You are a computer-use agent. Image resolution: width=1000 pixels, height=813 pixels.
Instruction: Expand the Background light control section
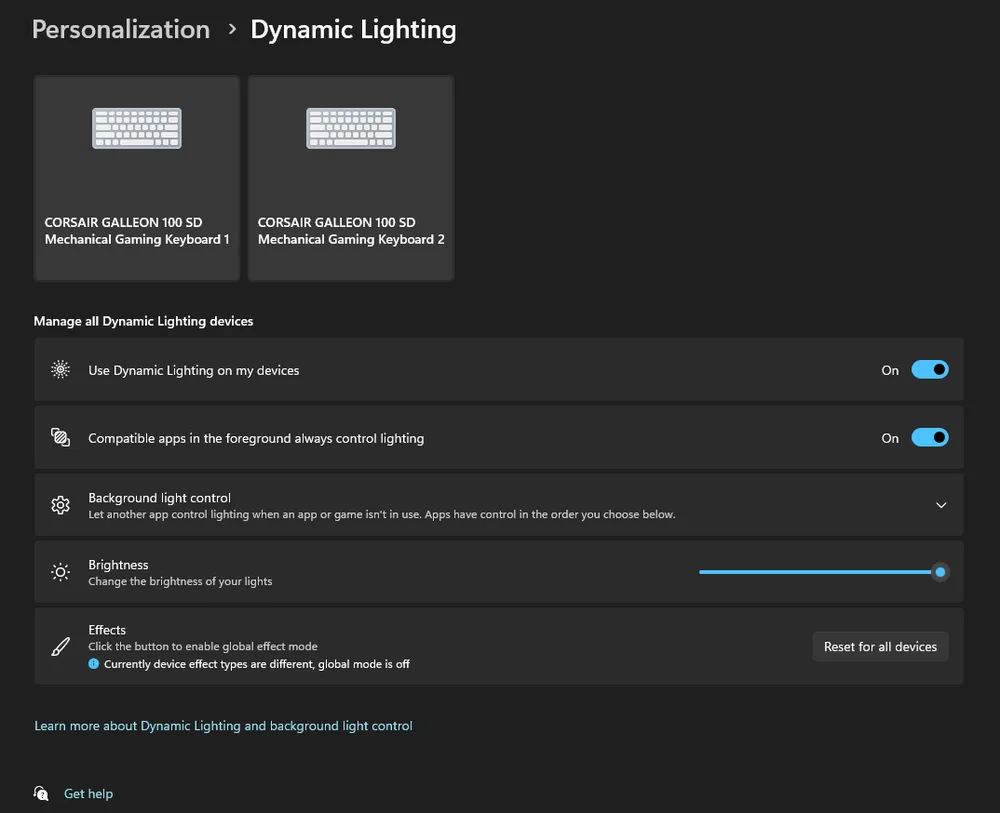pyautogui.click(x=940, y=505)
